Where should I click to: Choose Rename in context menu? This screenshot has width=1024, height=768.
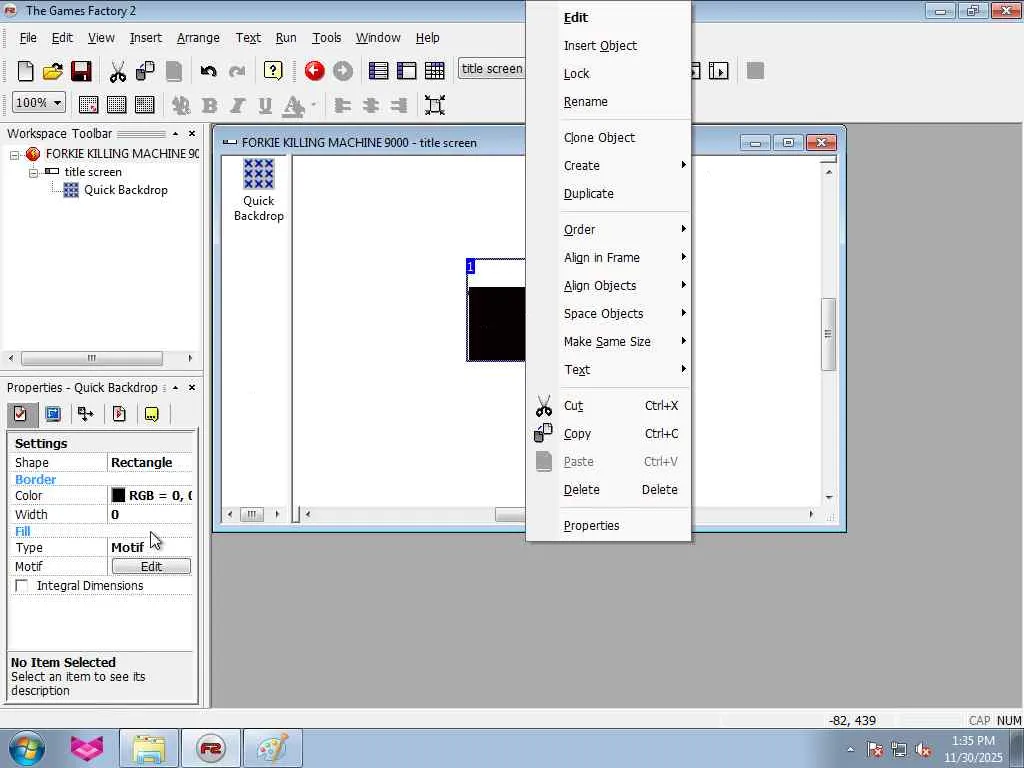point(586,102)
